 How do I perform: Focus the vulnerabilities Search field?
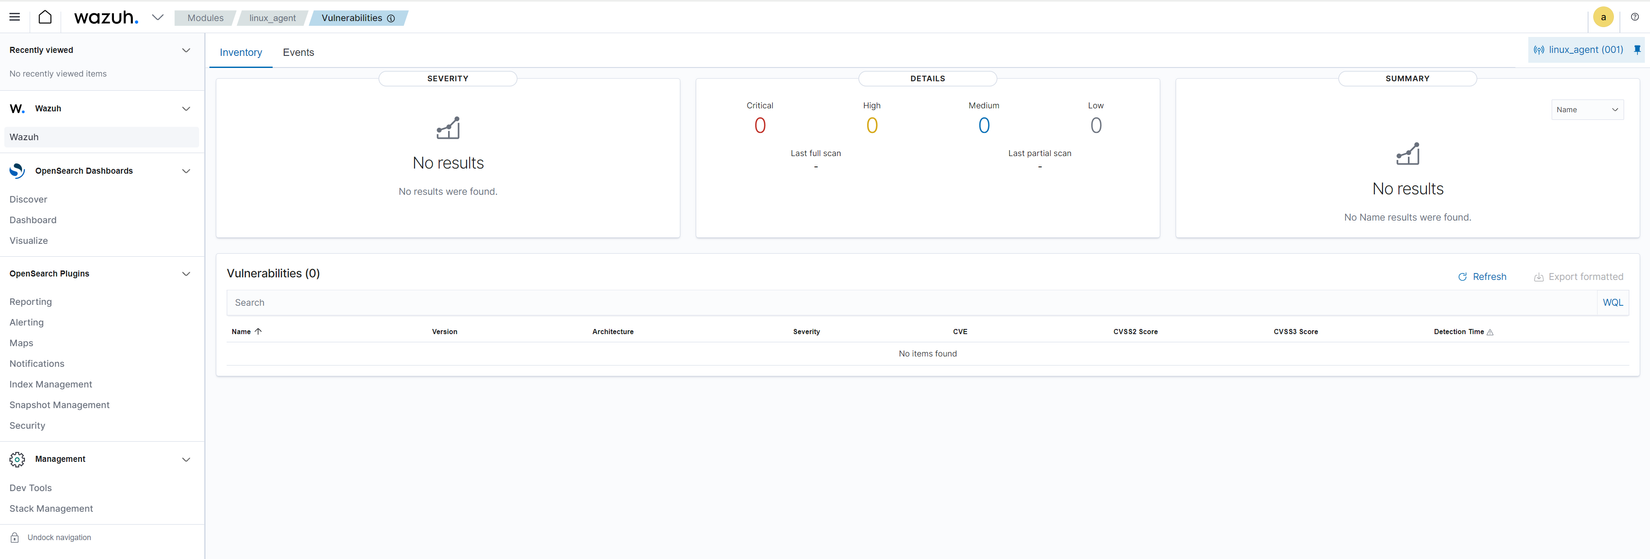tap(911, 303)
